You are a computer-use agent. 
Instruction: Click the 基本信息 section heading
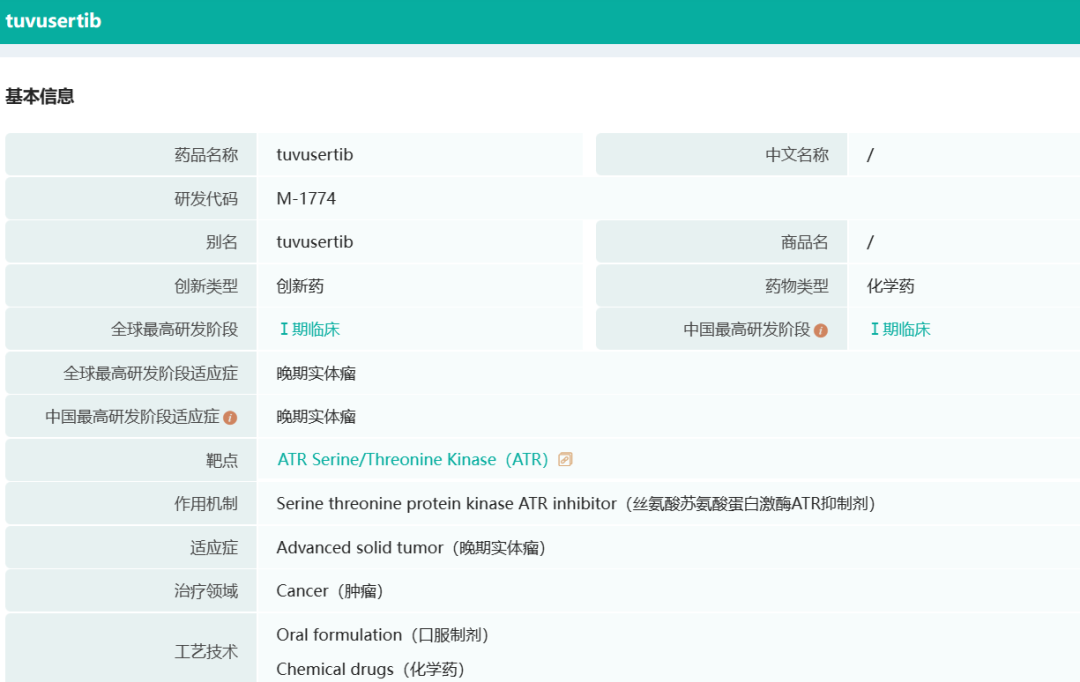coord(40,97)
